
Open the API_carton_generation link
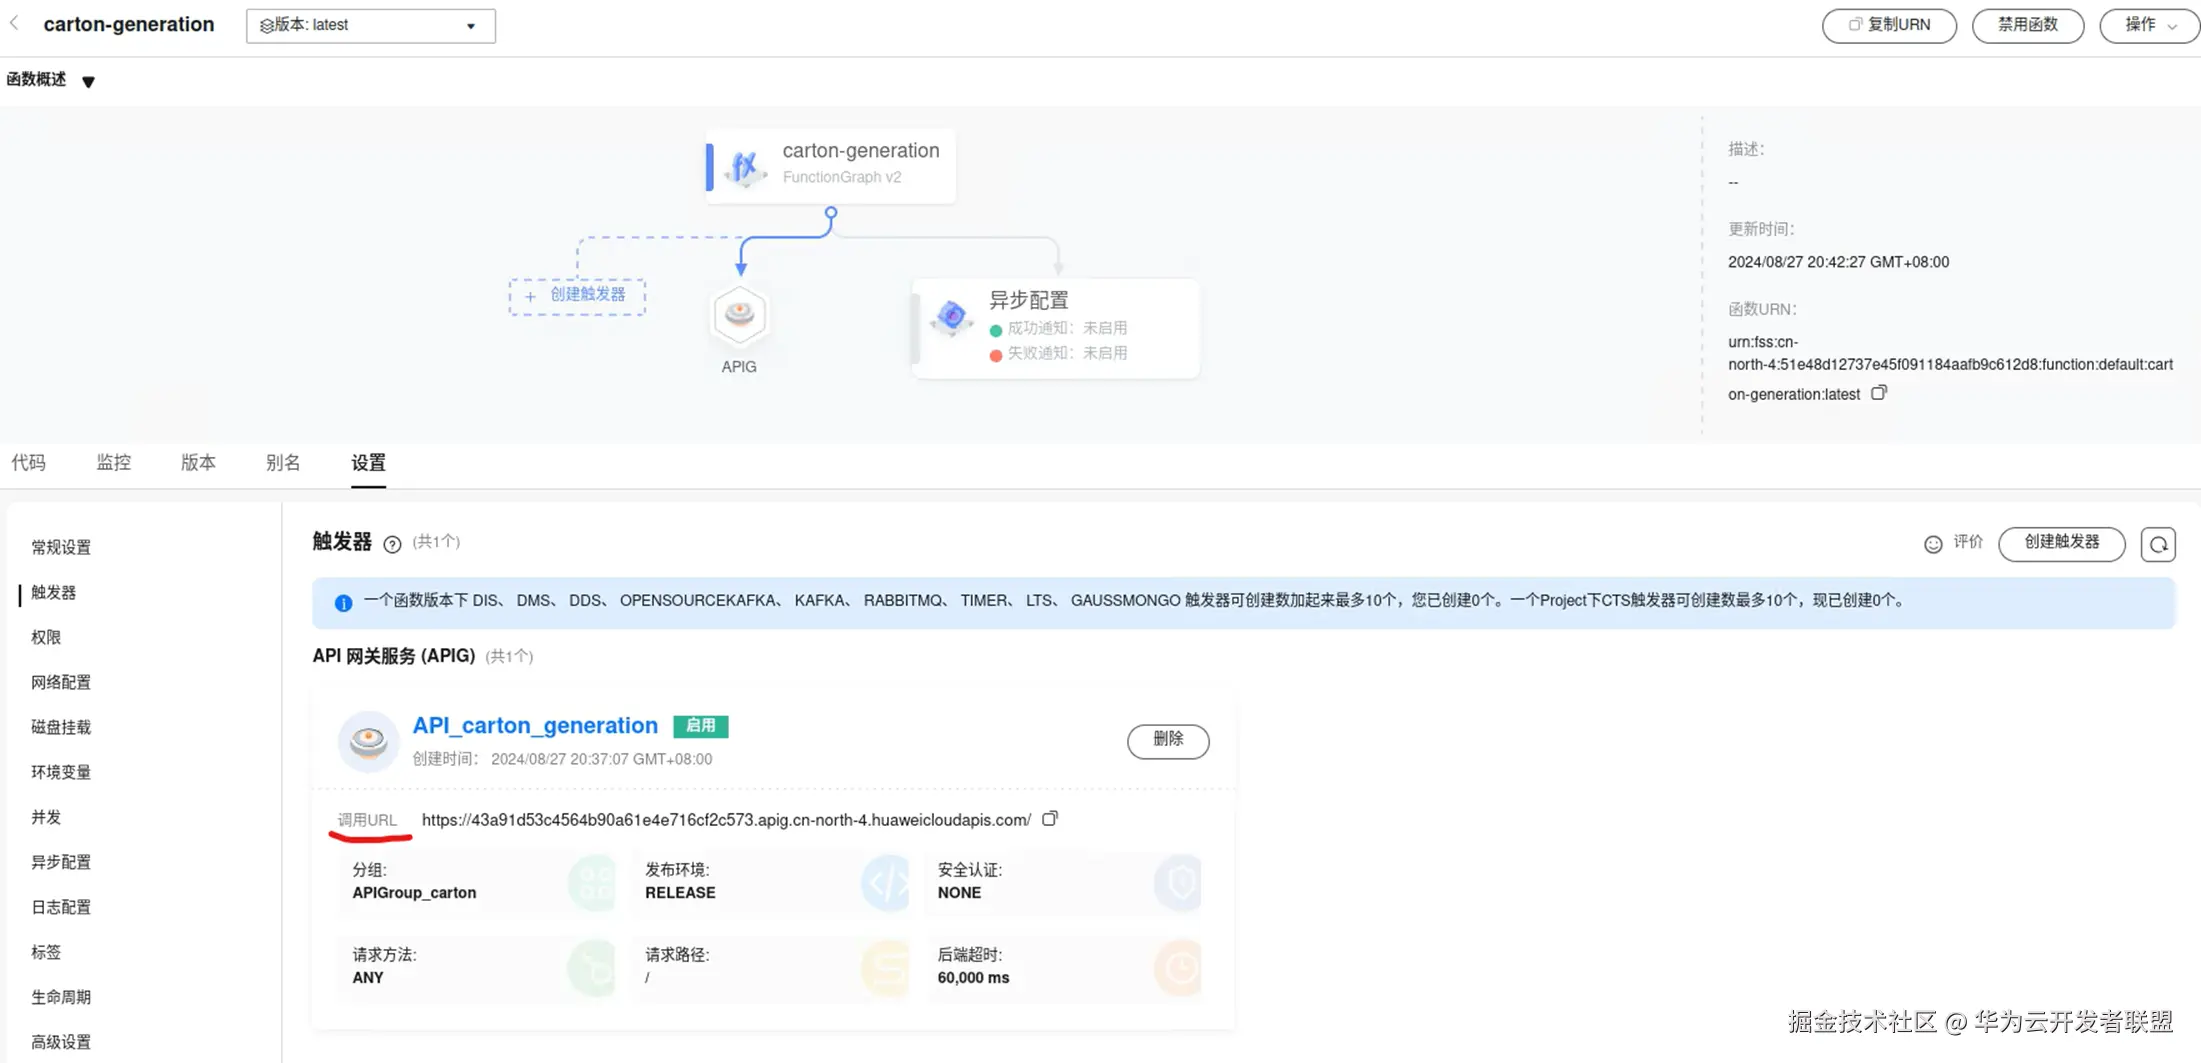(535, 725)
